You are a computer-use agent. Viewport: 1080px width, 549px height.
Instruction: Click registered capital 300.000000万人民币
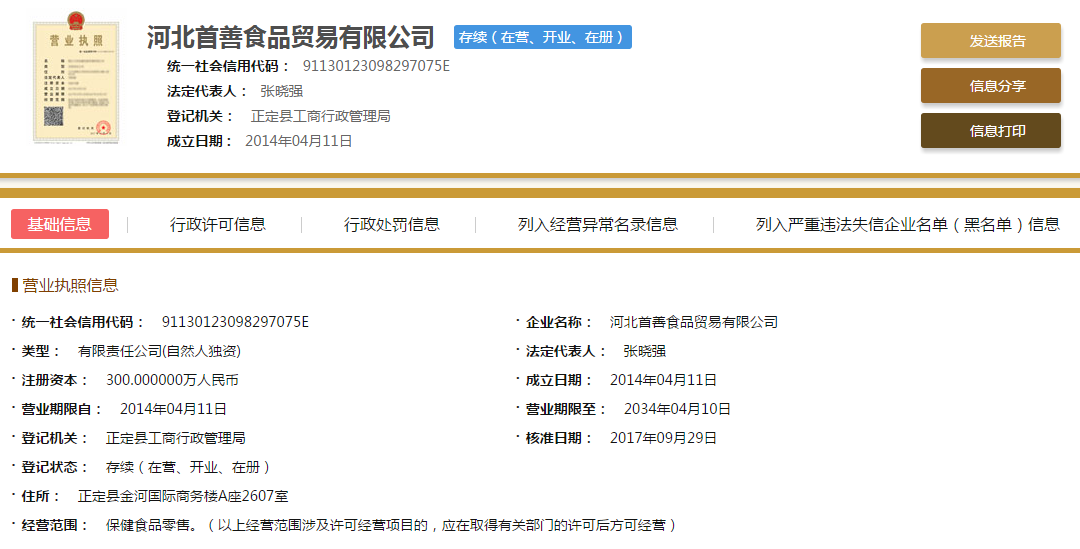coord(172,380)
